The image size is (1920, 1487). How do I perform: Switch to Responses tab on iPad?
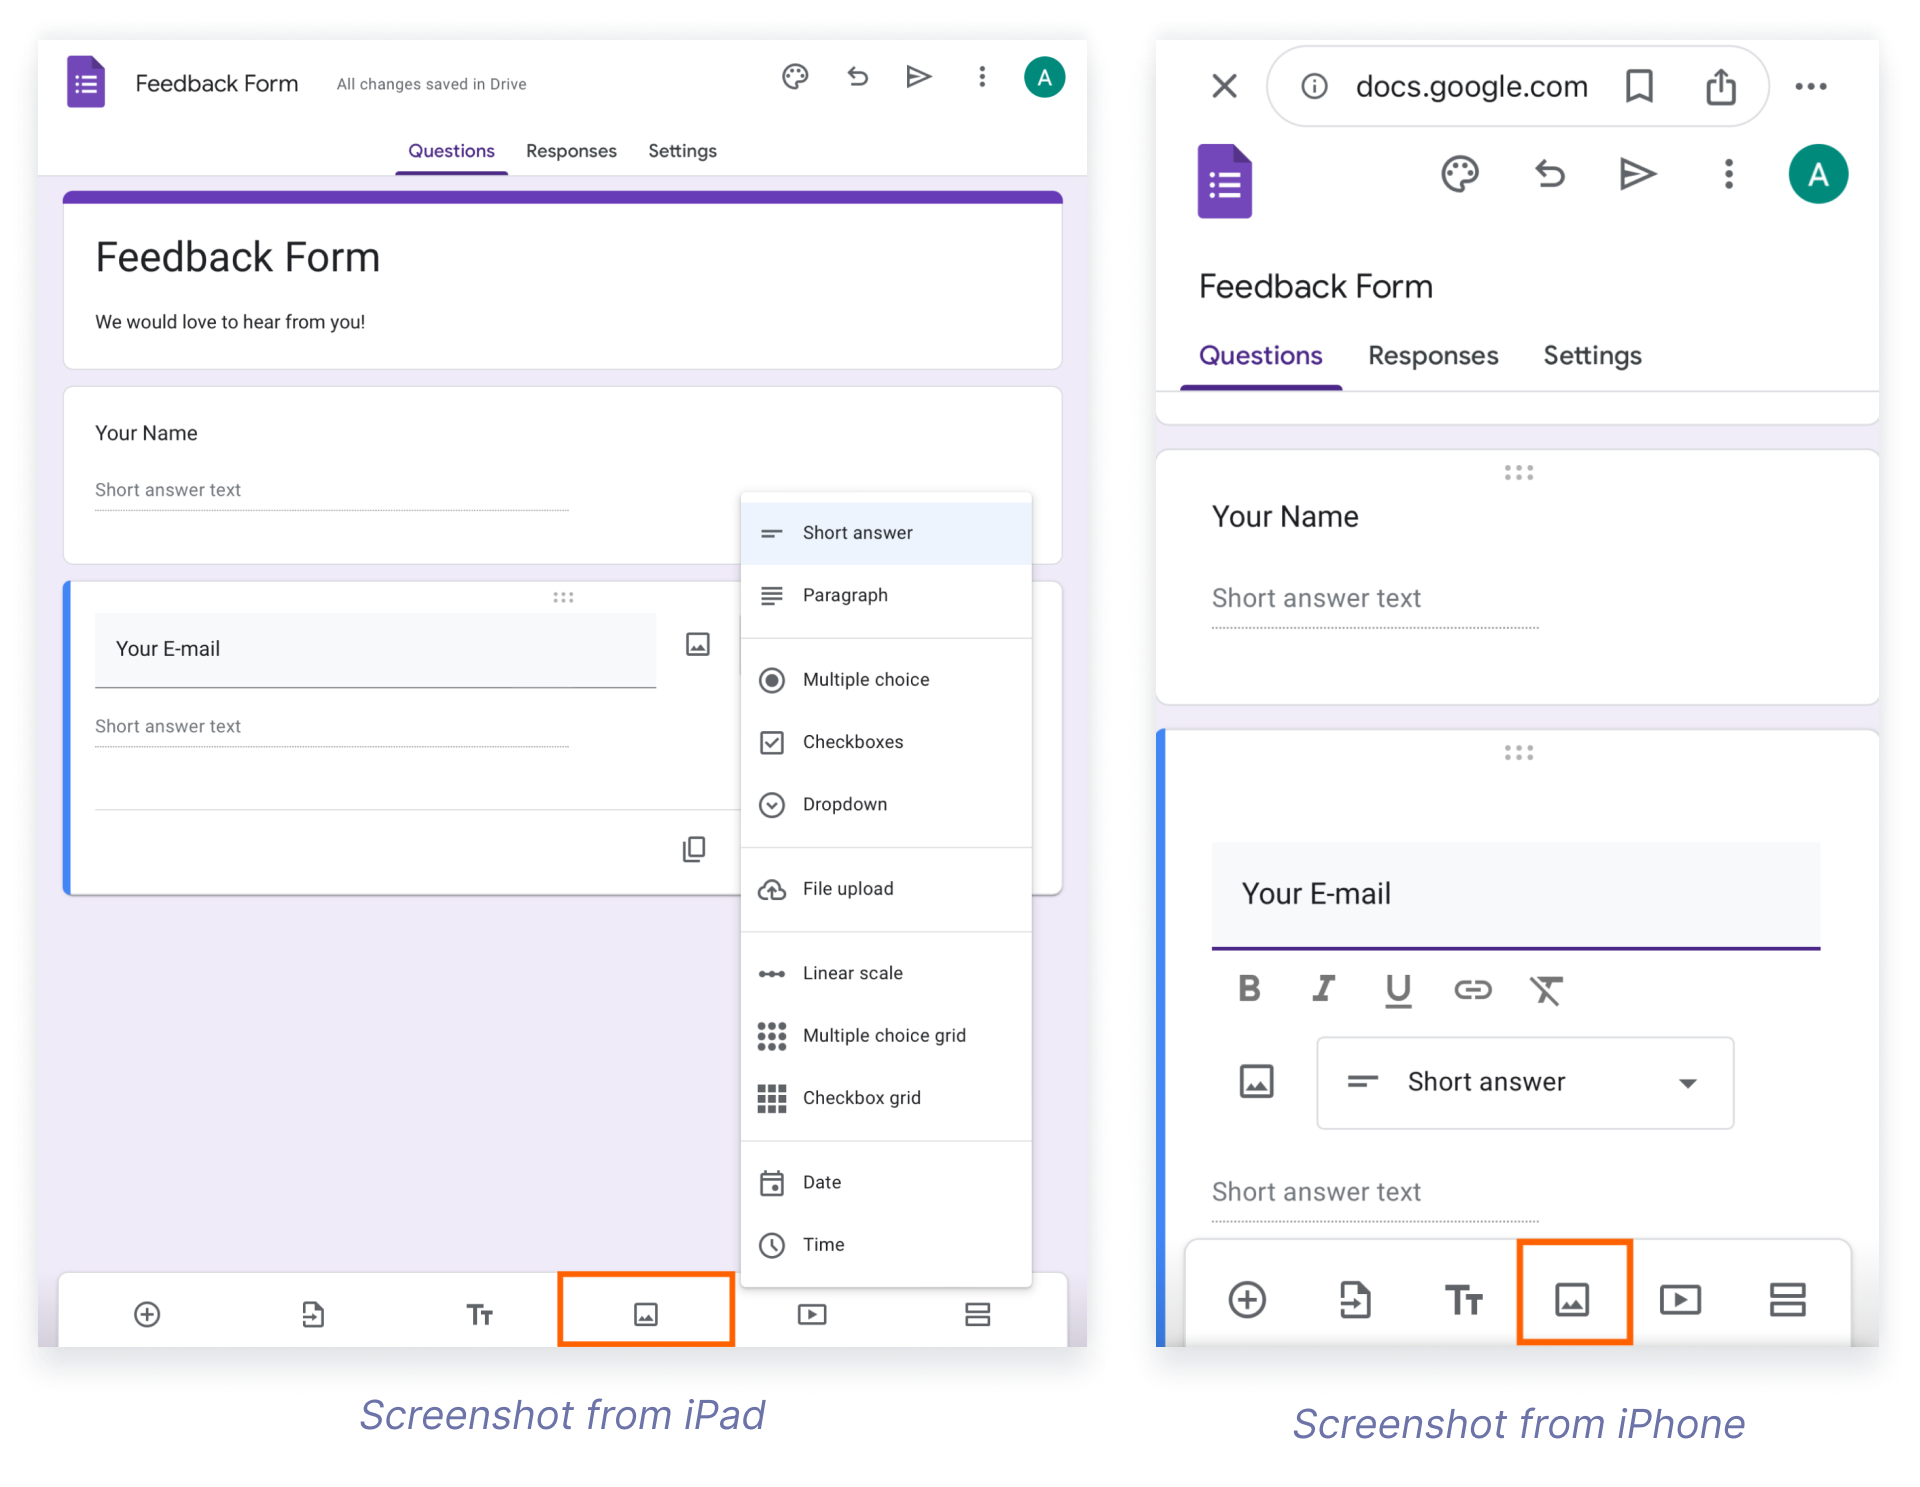tap(571, 151)
